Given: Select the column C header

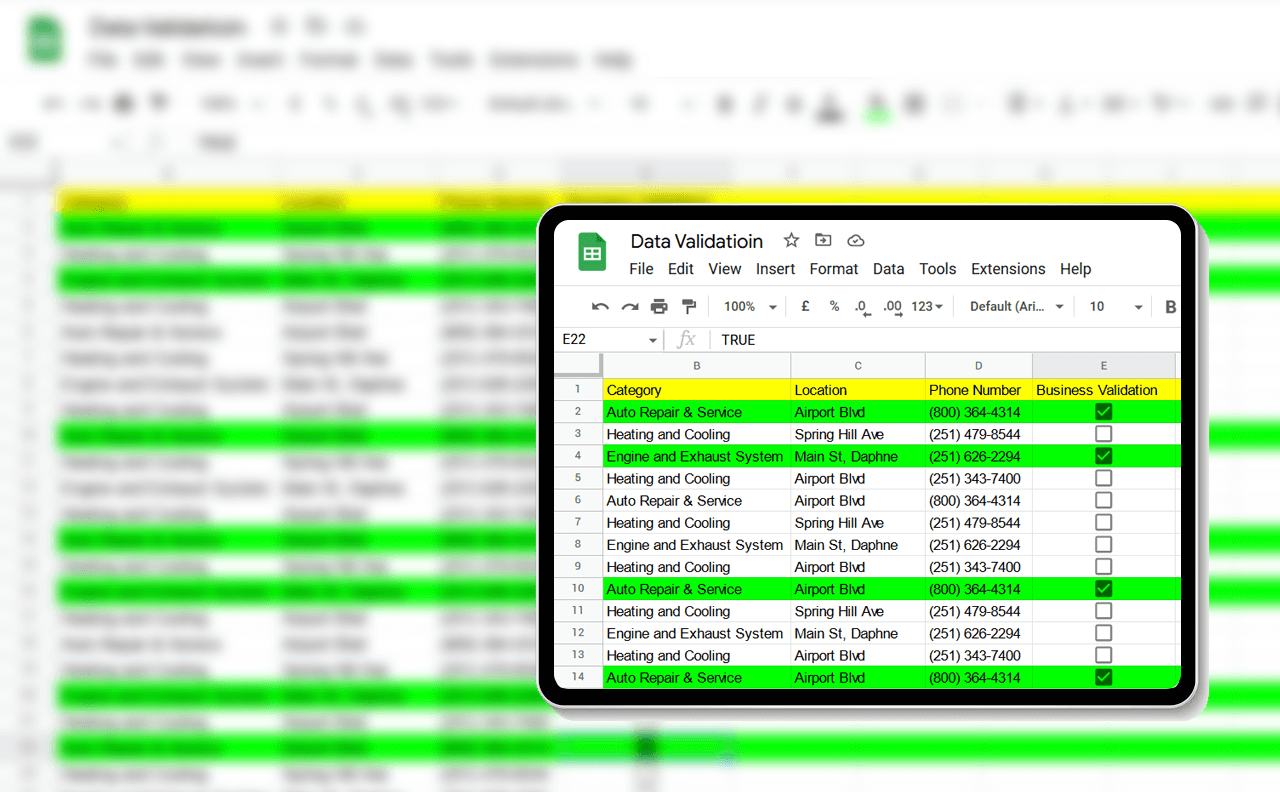Looking at the screenshot, I should 857,366.
